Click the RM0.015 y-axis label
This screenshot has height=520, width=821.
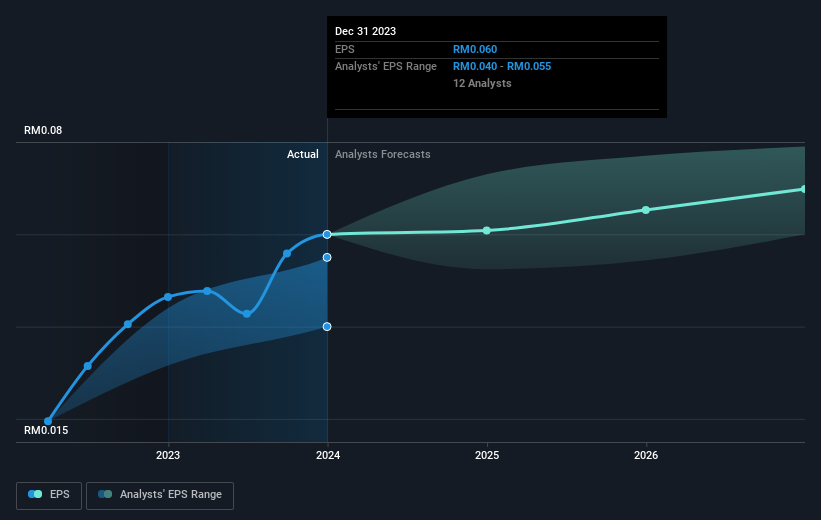tap(46, 430)
